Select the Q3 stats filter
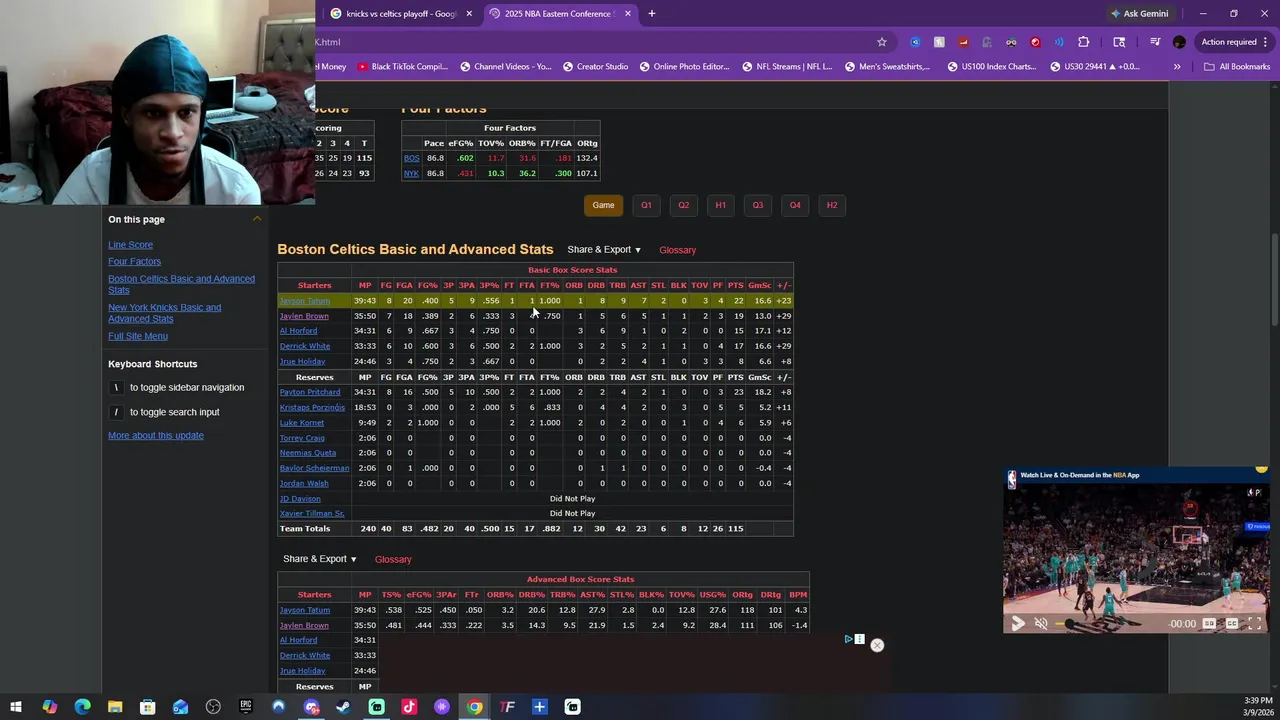This screenshot has height=720, width=1280. click(x=758, y=205)
